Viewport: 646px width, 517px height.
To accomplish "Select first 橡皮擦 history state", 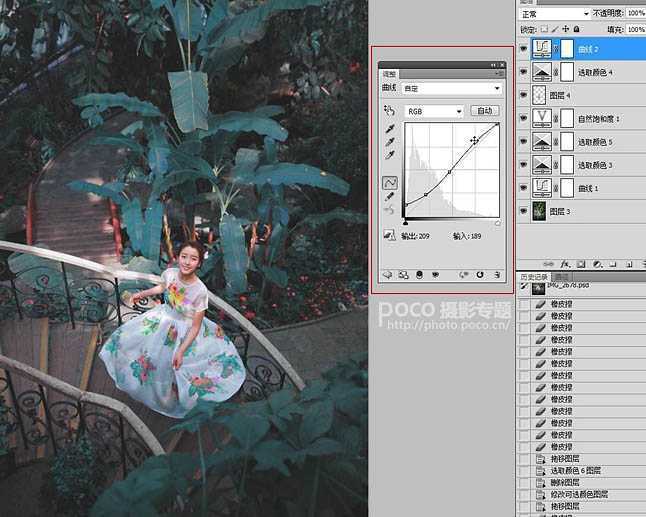I will tap(561, 304).
